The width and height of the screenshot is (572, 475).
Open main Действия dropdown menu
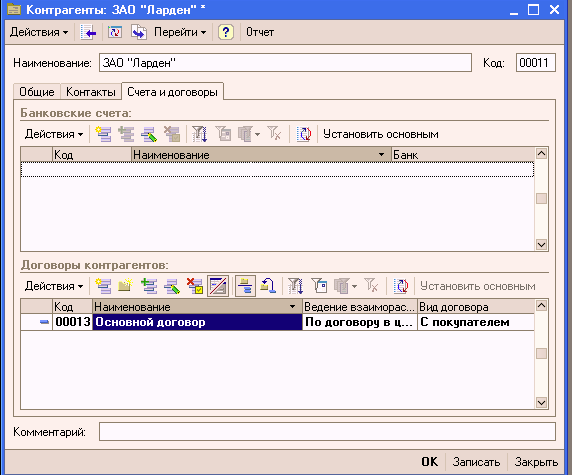click(39, 32)
